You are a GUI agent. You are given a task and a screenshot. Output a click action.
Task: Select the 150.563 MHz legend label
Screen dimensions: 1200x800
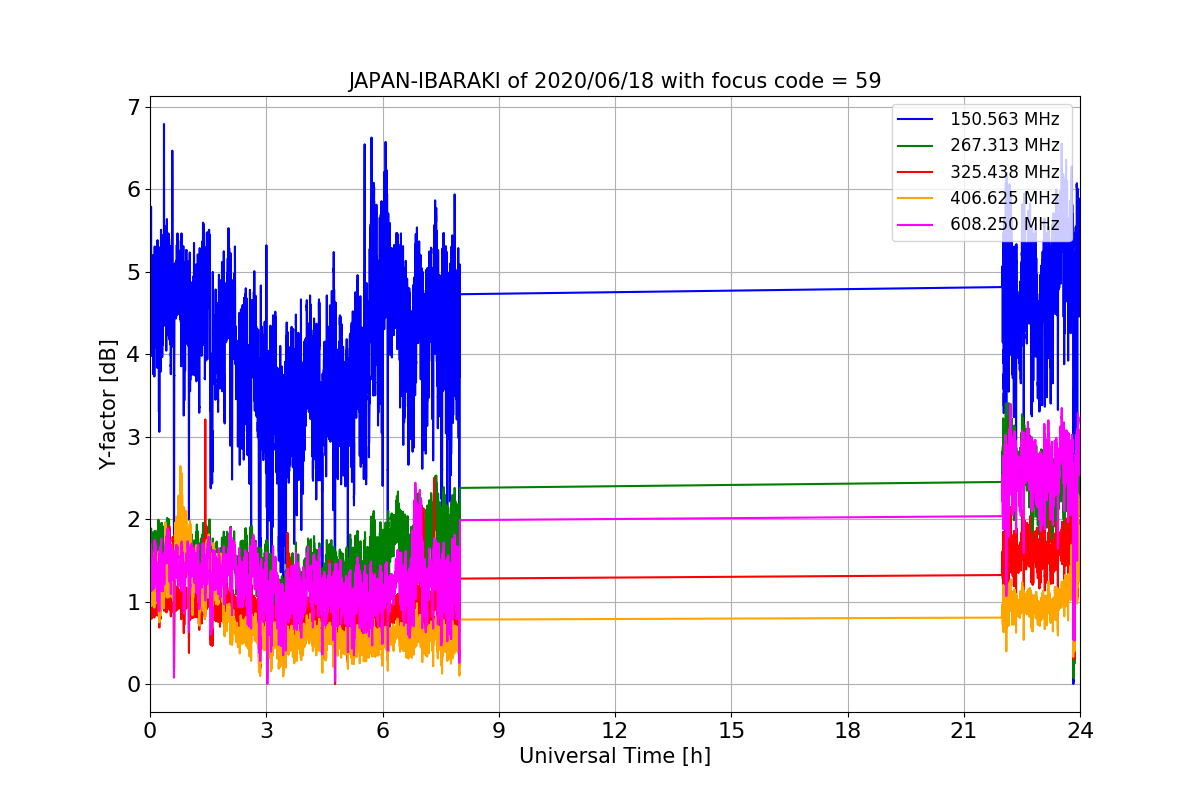[1004, 119]
